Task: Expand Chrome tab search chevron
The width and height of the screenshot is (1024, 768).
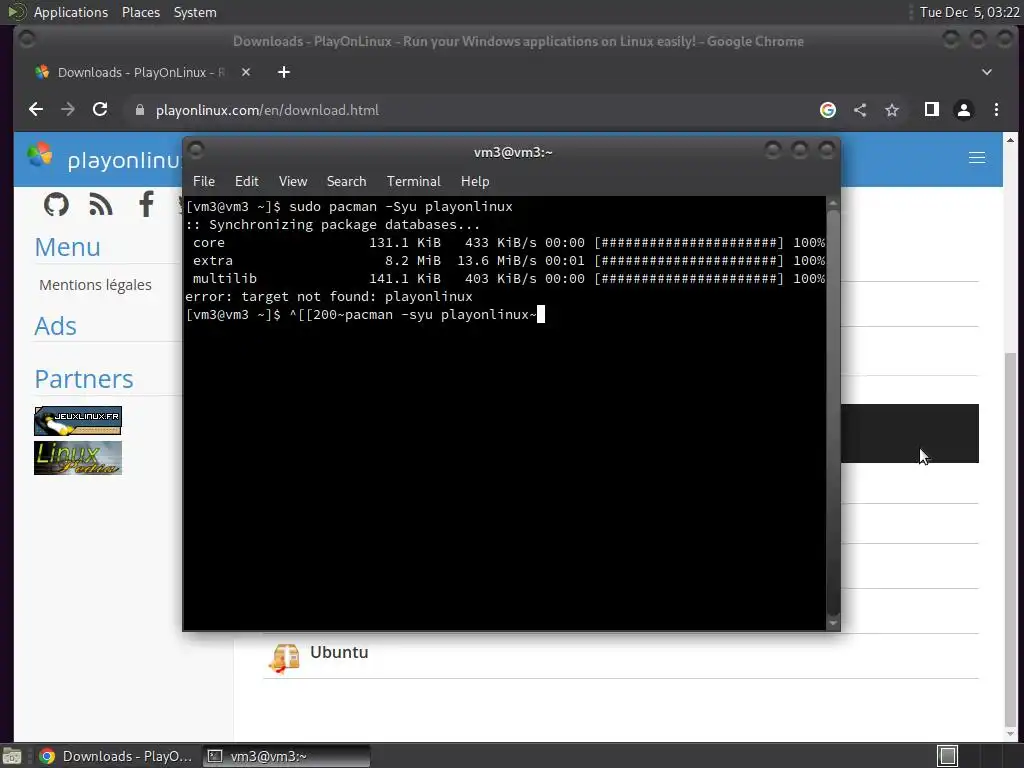Action: pyautogui.click(x=987, y=72)
